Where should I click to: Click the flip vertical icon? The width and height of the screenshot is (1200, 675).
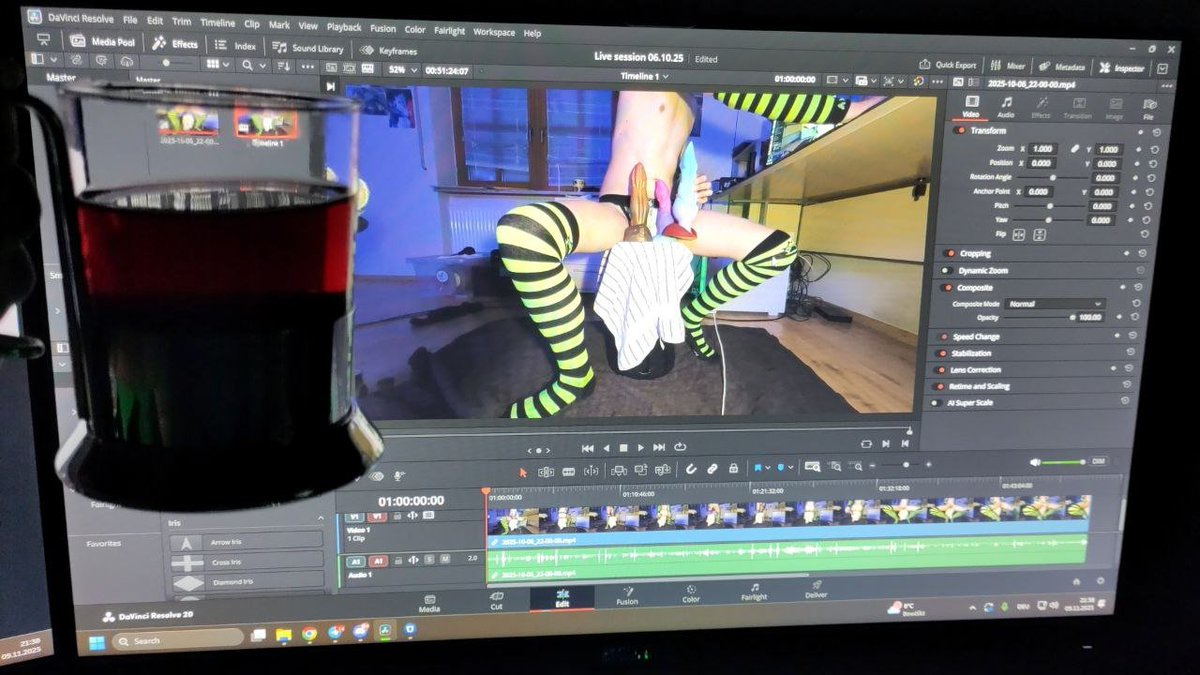tap(1040, 235)
